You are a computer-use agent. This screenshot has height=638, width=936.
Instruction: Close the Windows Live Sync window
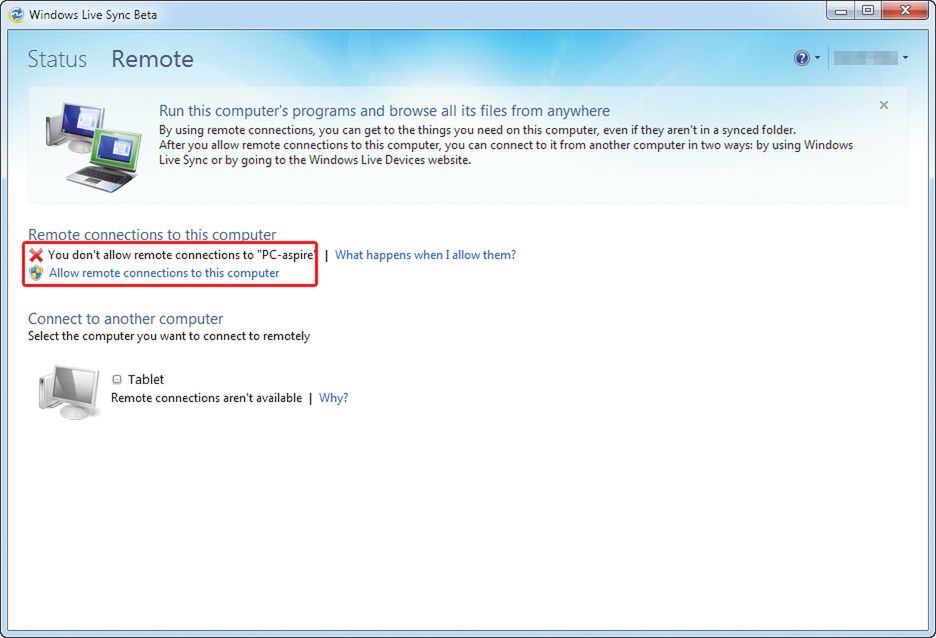[906, 11]
